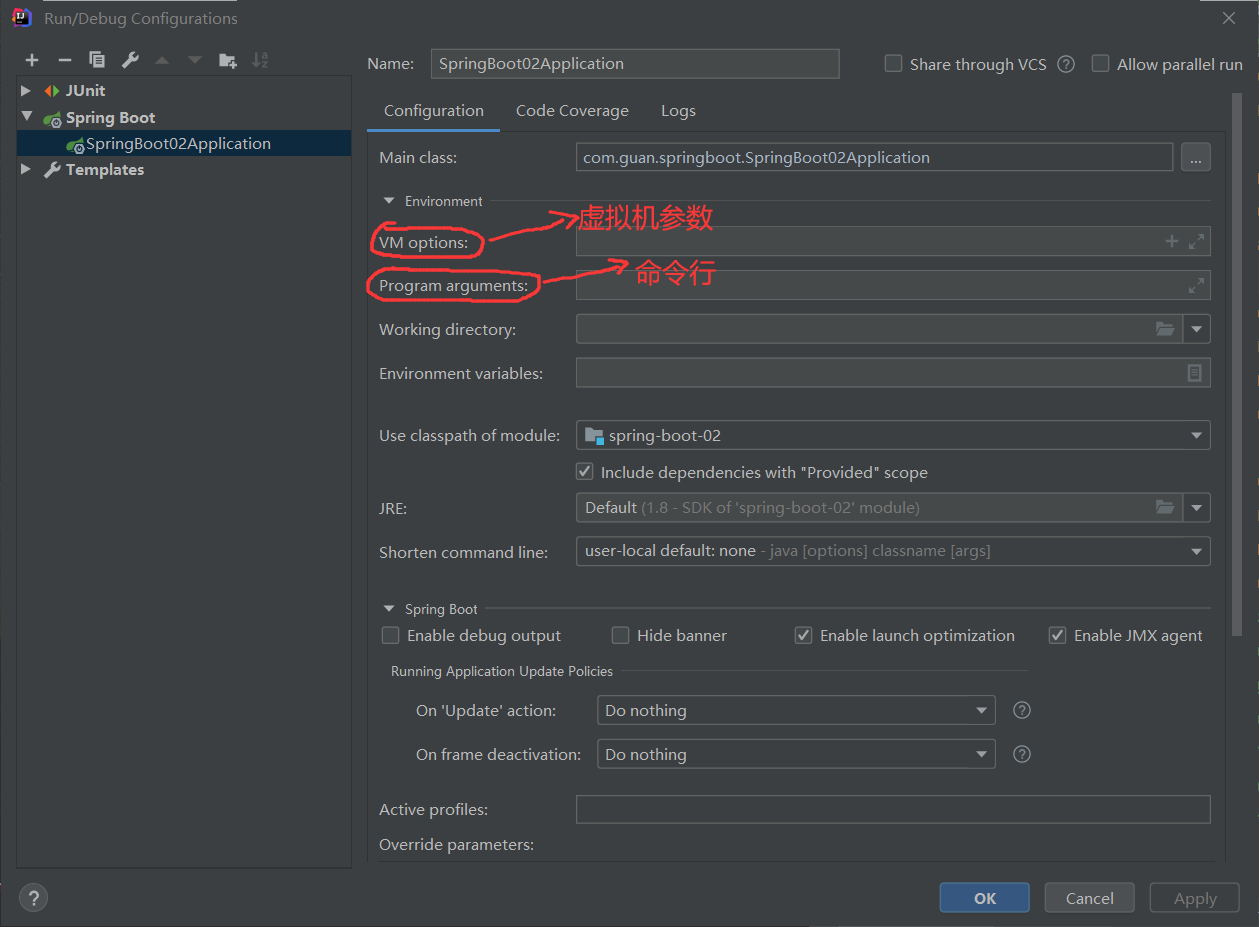Enable debug output checkbox

coord(391,635)
